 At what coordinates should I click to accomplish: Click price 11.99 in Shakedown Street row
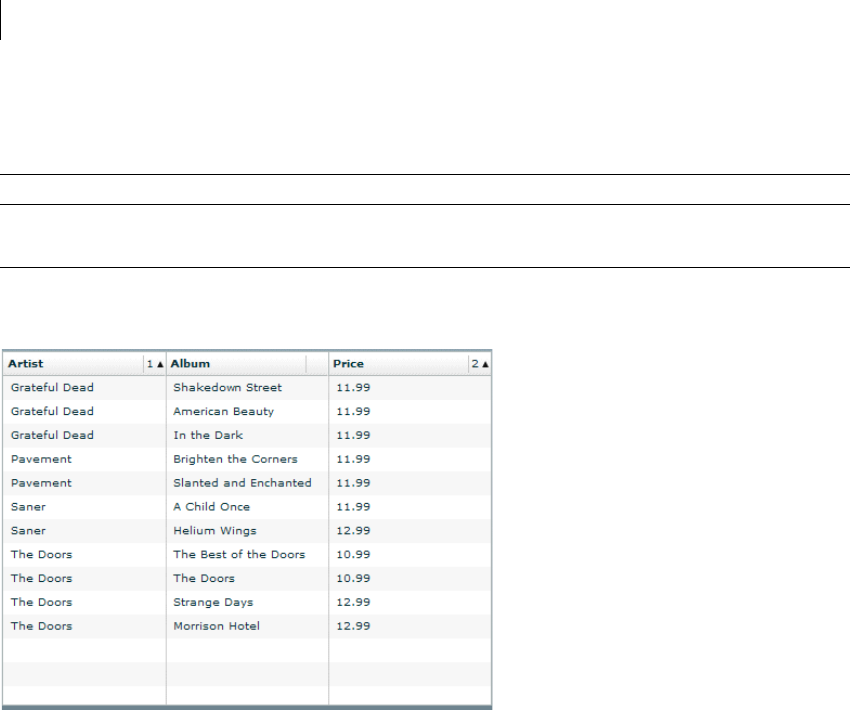tap(353, 388)
